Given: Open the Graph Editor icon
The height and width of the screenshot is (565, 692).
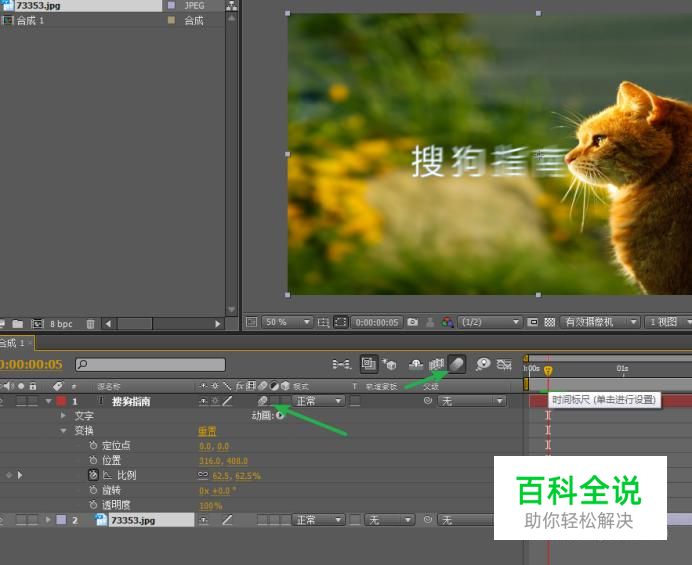Looking at the screenshot, I should tap(504, 365).
